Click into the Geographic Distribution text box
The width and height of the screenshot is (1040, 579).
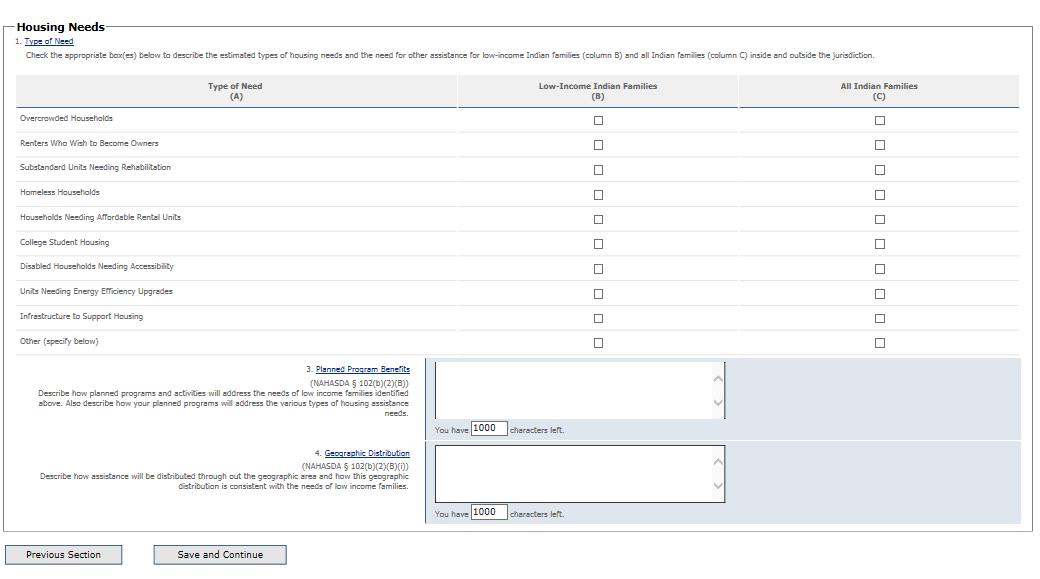pos(573,473)
